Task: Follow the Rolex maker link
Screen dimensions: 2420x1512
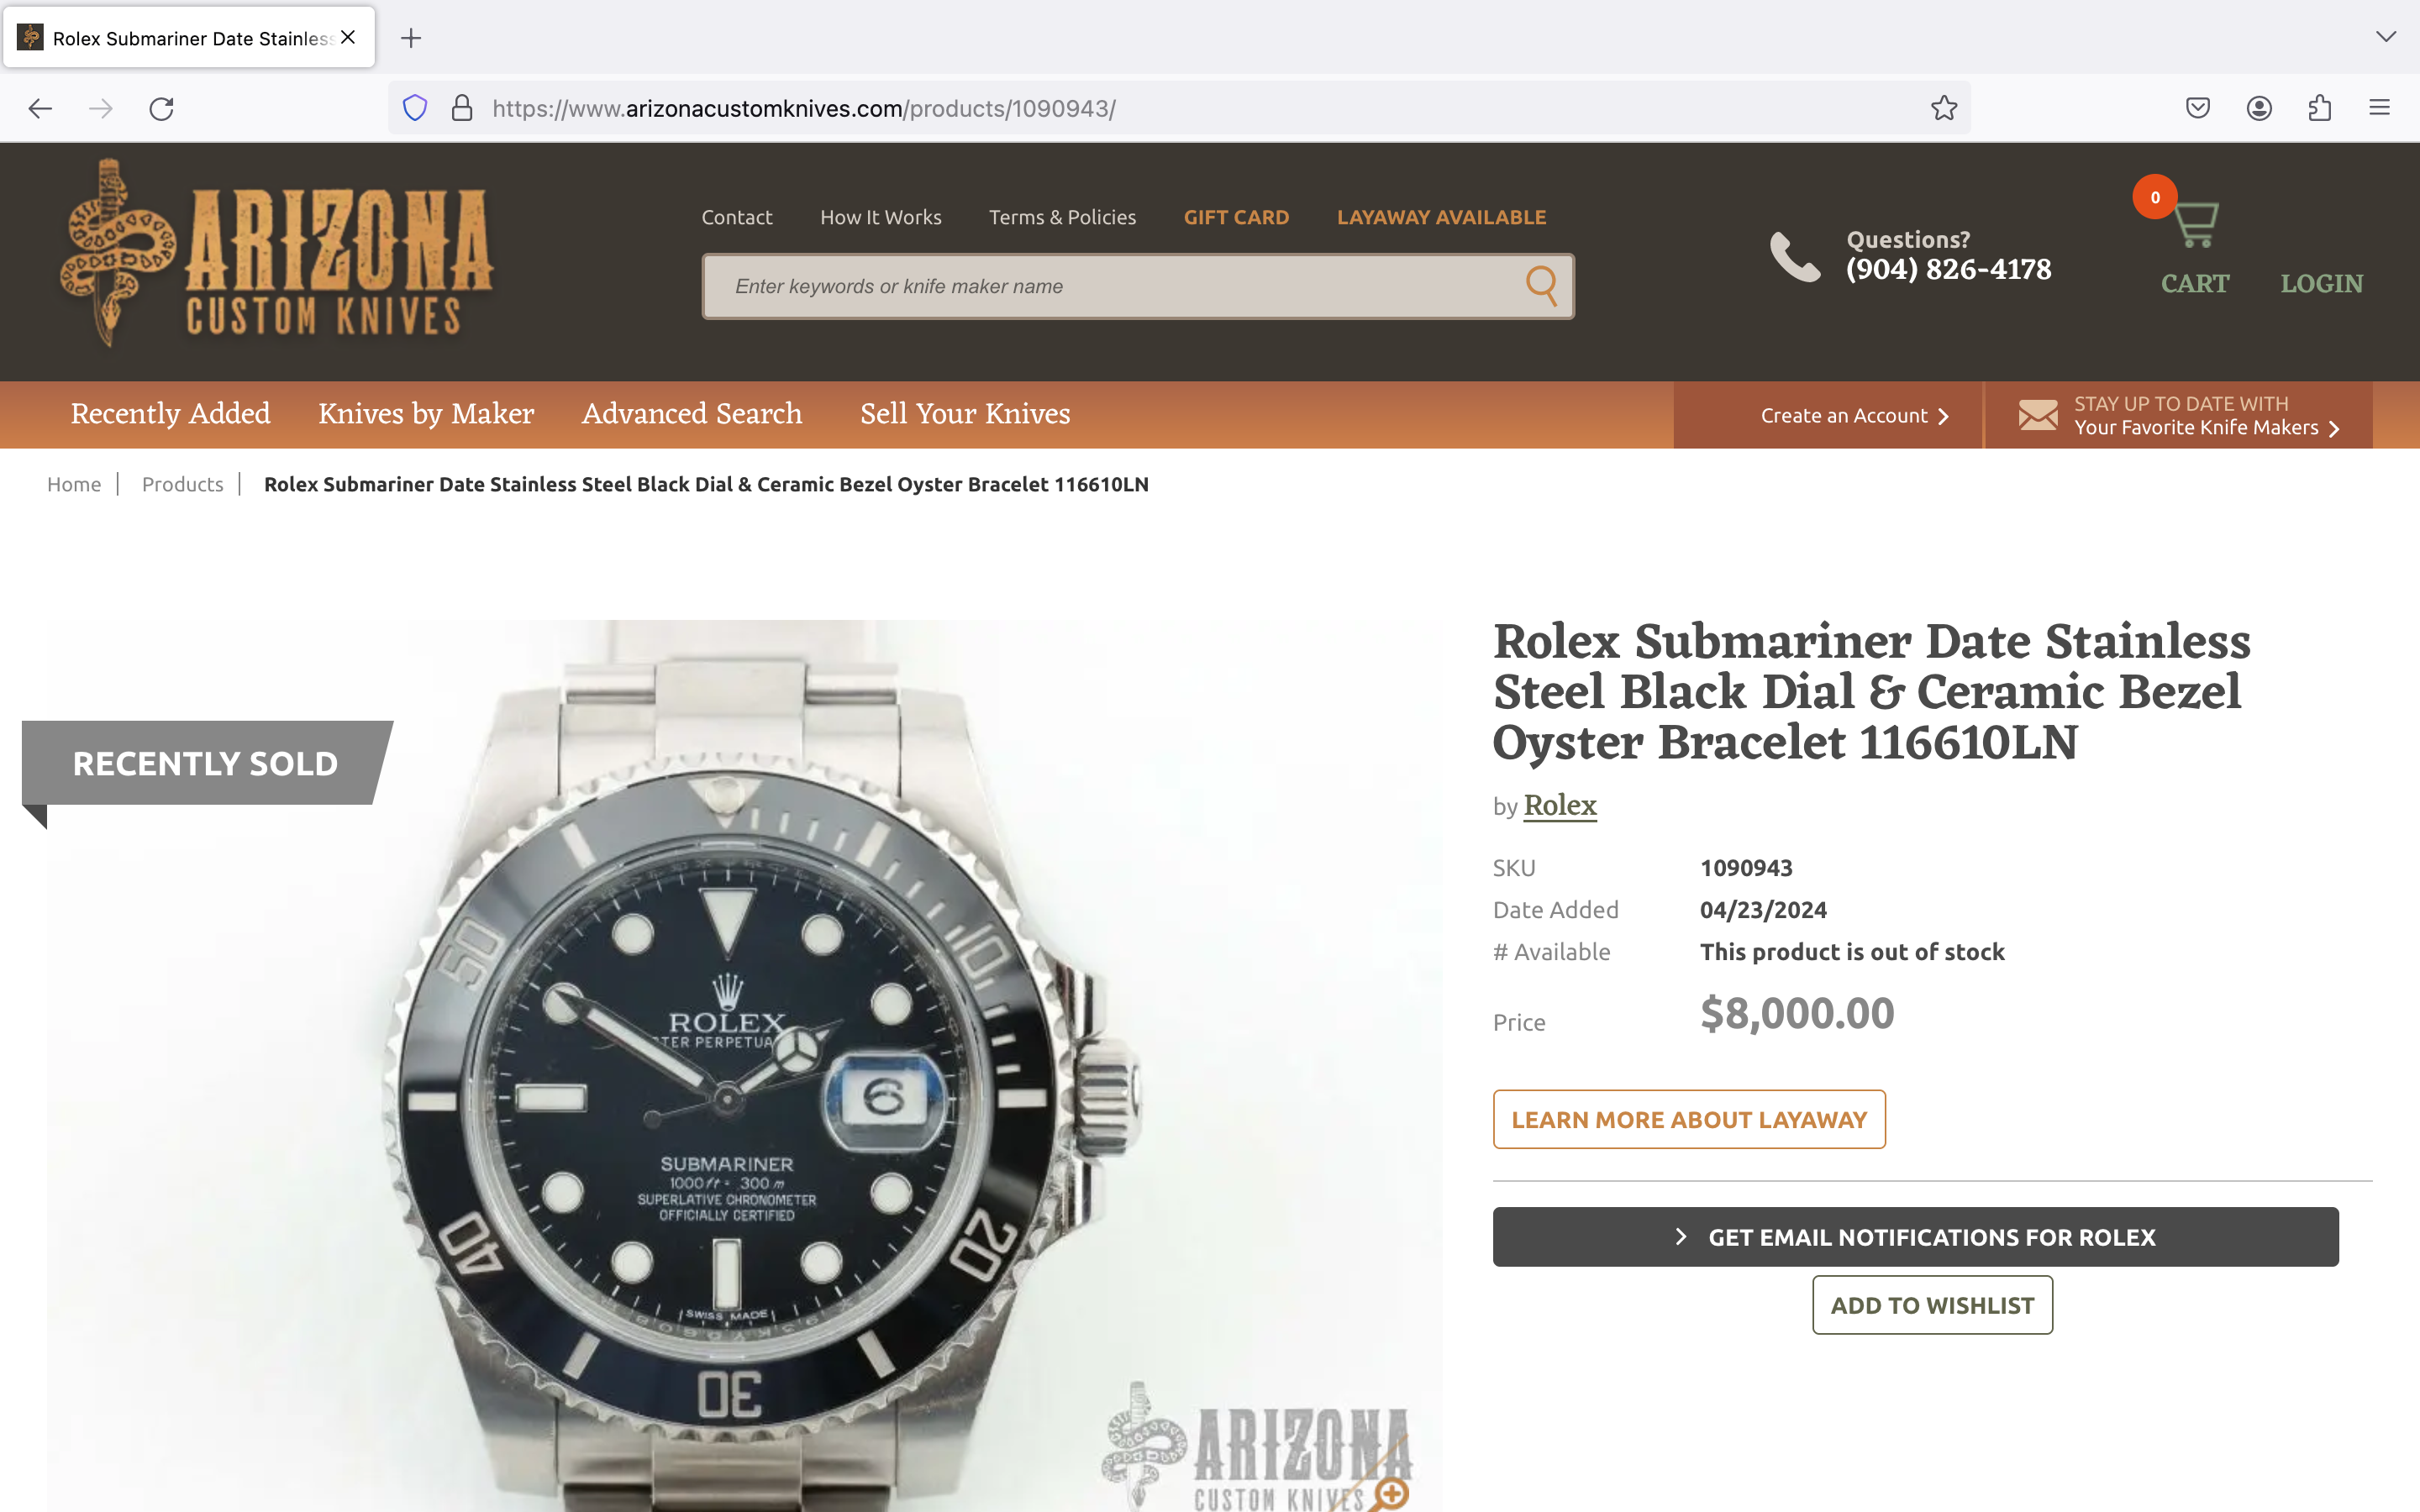Action: (1560, 806)
